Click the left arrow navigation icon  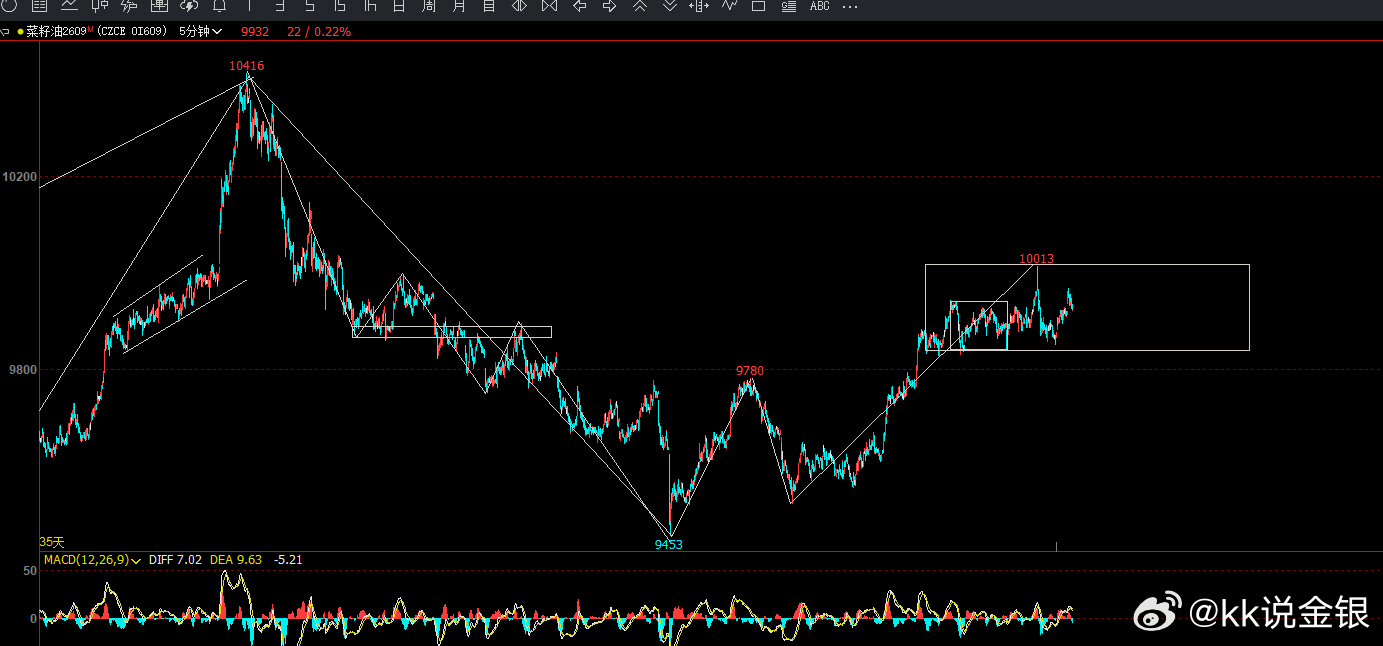(579, 6)
